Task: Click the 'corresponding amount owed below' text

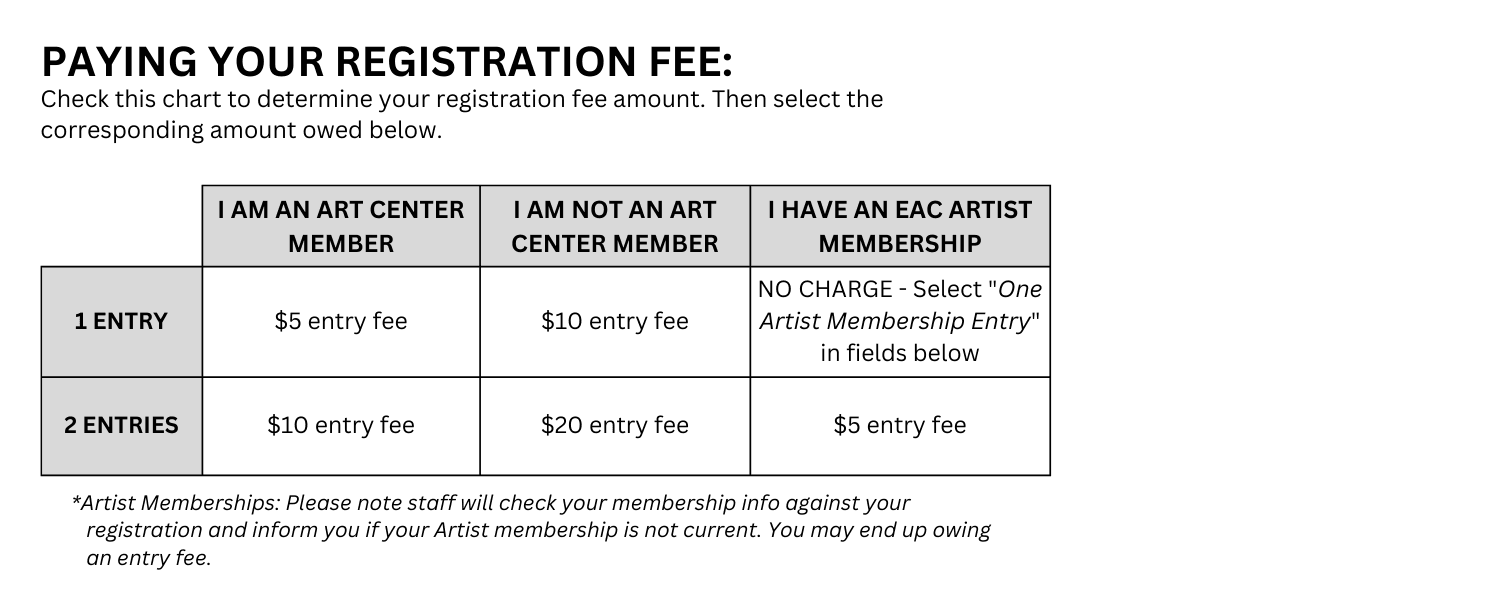Action: tap(241, 131)
